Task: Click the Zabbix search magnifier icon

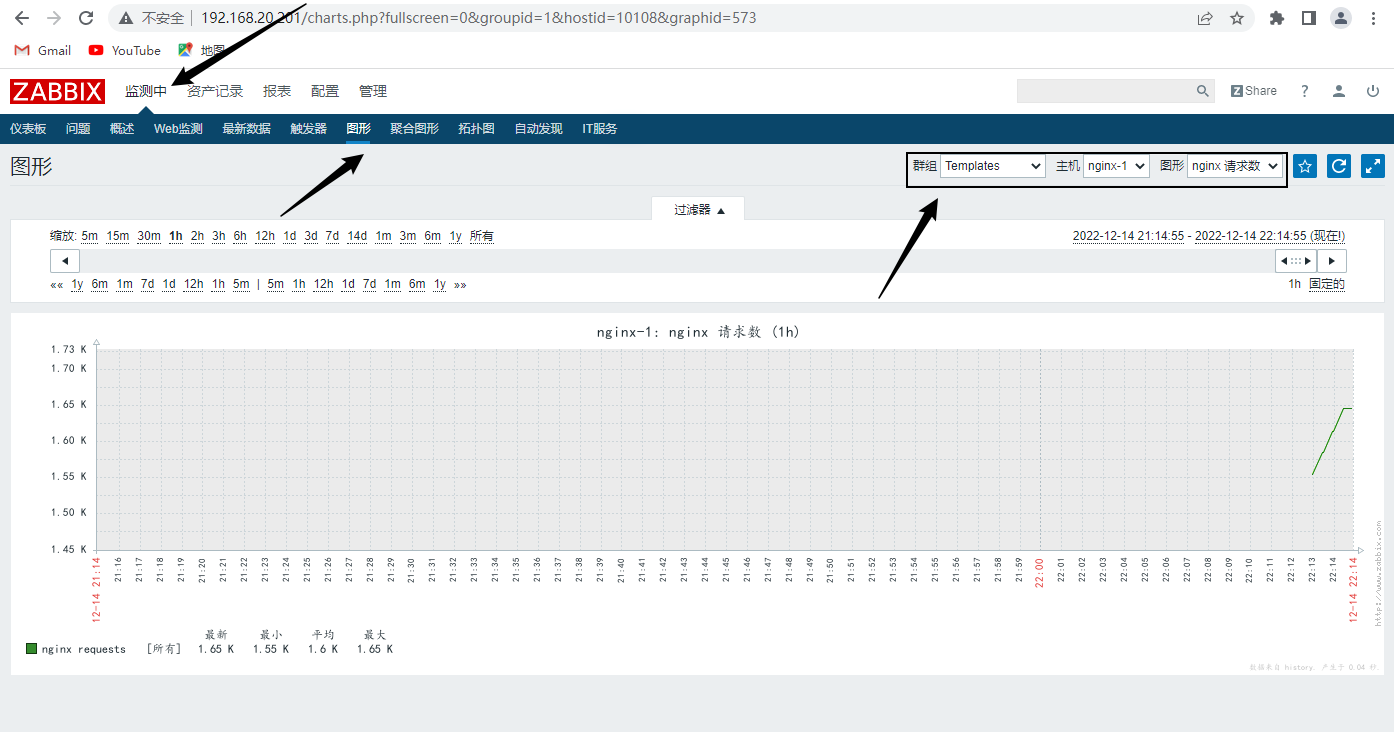Action: pyautogui.click(x=1202, y=91)
